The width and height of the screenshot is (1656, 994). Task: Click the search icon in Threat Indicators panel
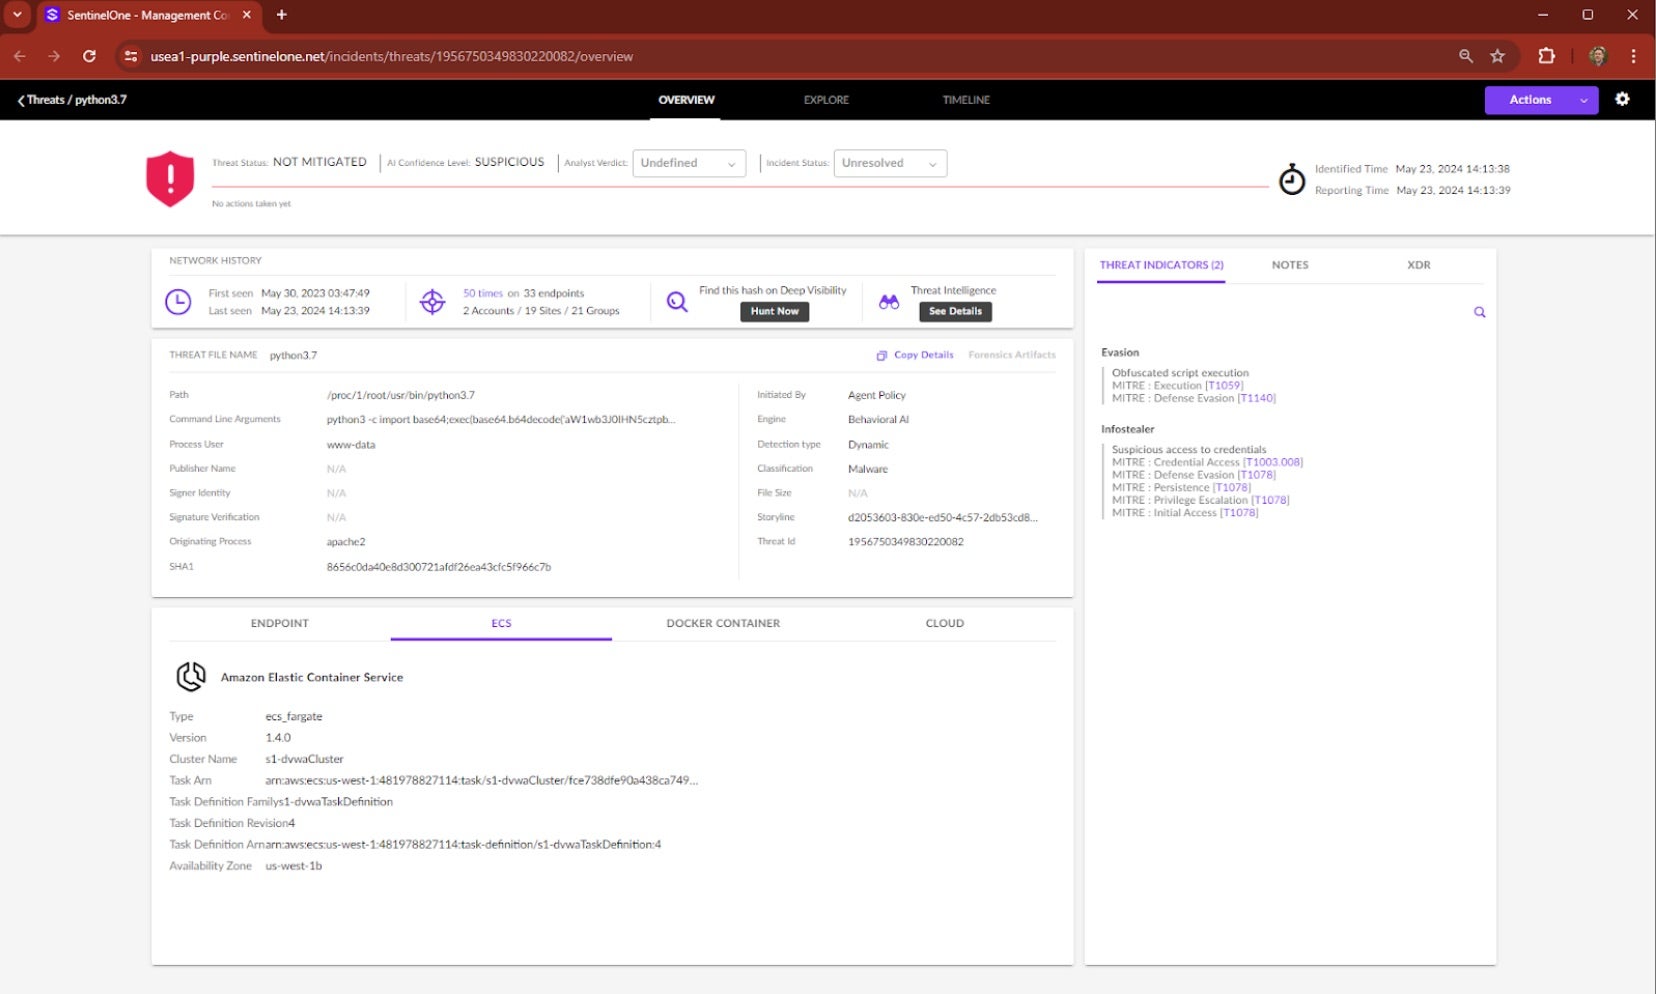pos(1479,312)
